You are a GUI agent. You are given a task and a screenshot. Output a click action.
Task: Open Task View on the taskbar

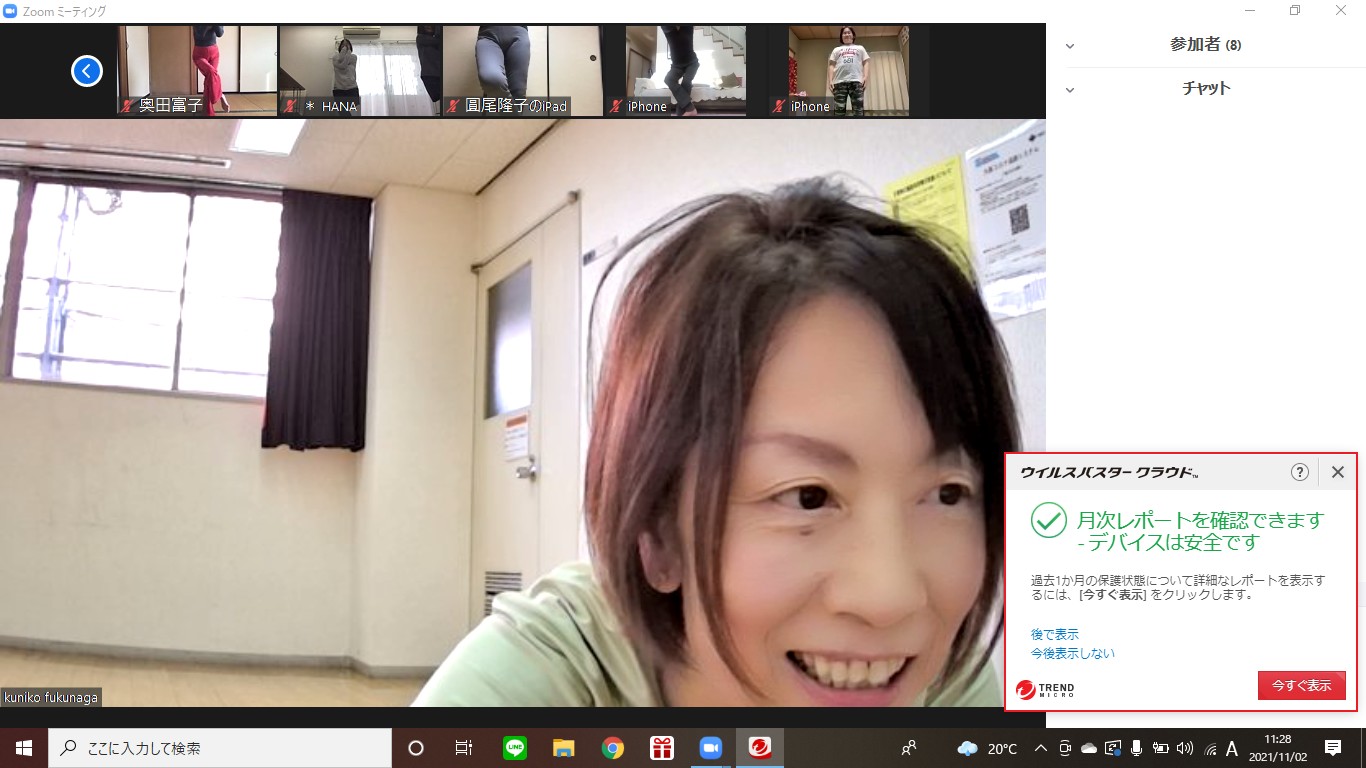point(464,748)
